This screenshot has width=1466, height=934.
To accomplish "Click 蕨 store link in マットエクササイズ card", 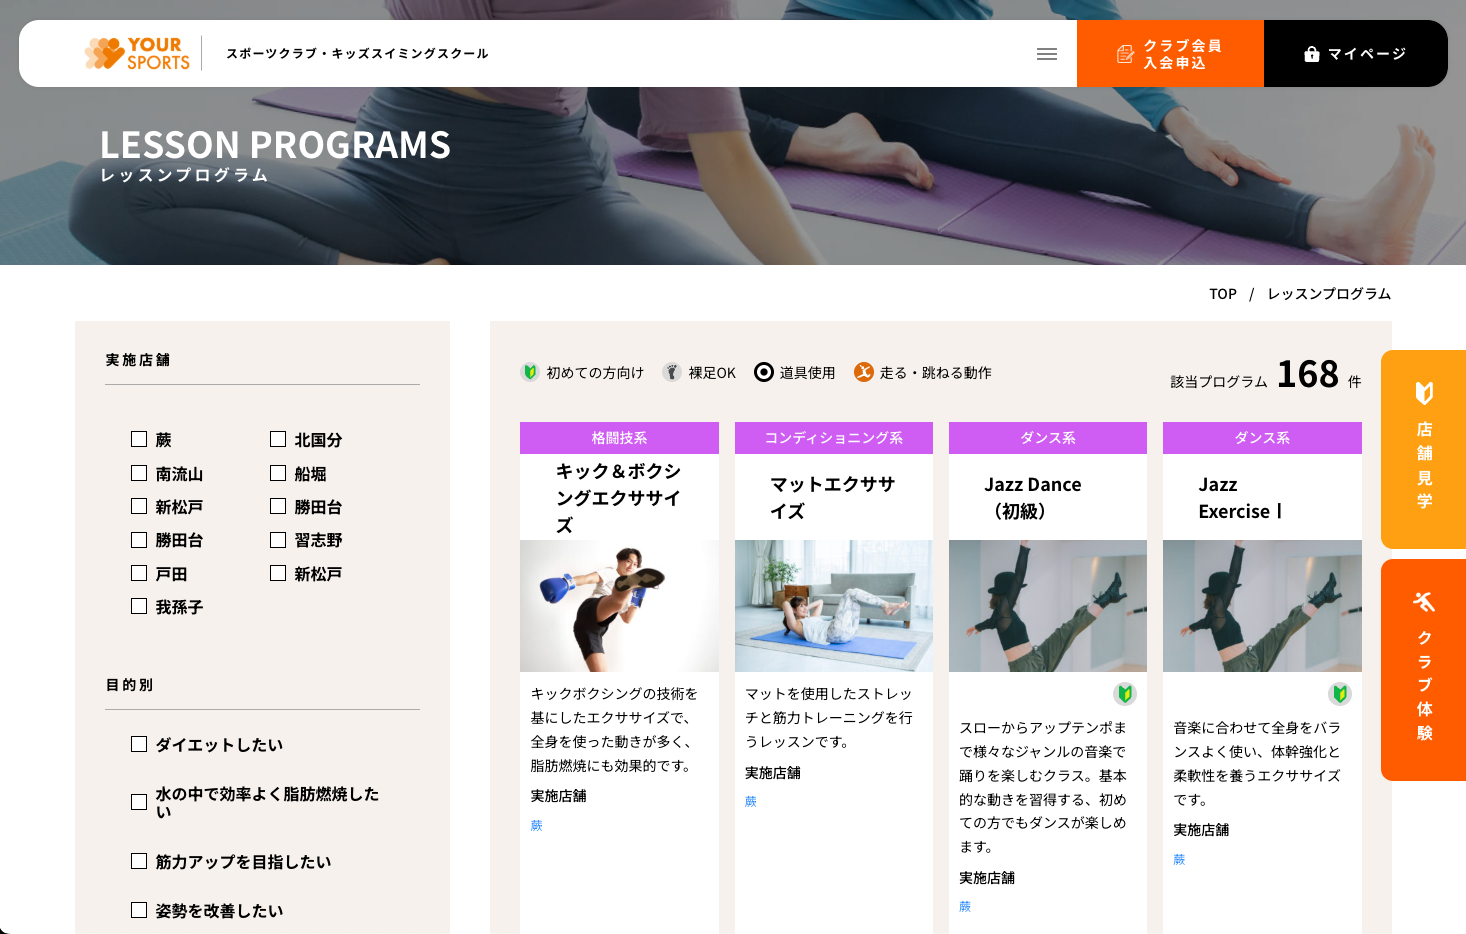I will coord(751,801).
